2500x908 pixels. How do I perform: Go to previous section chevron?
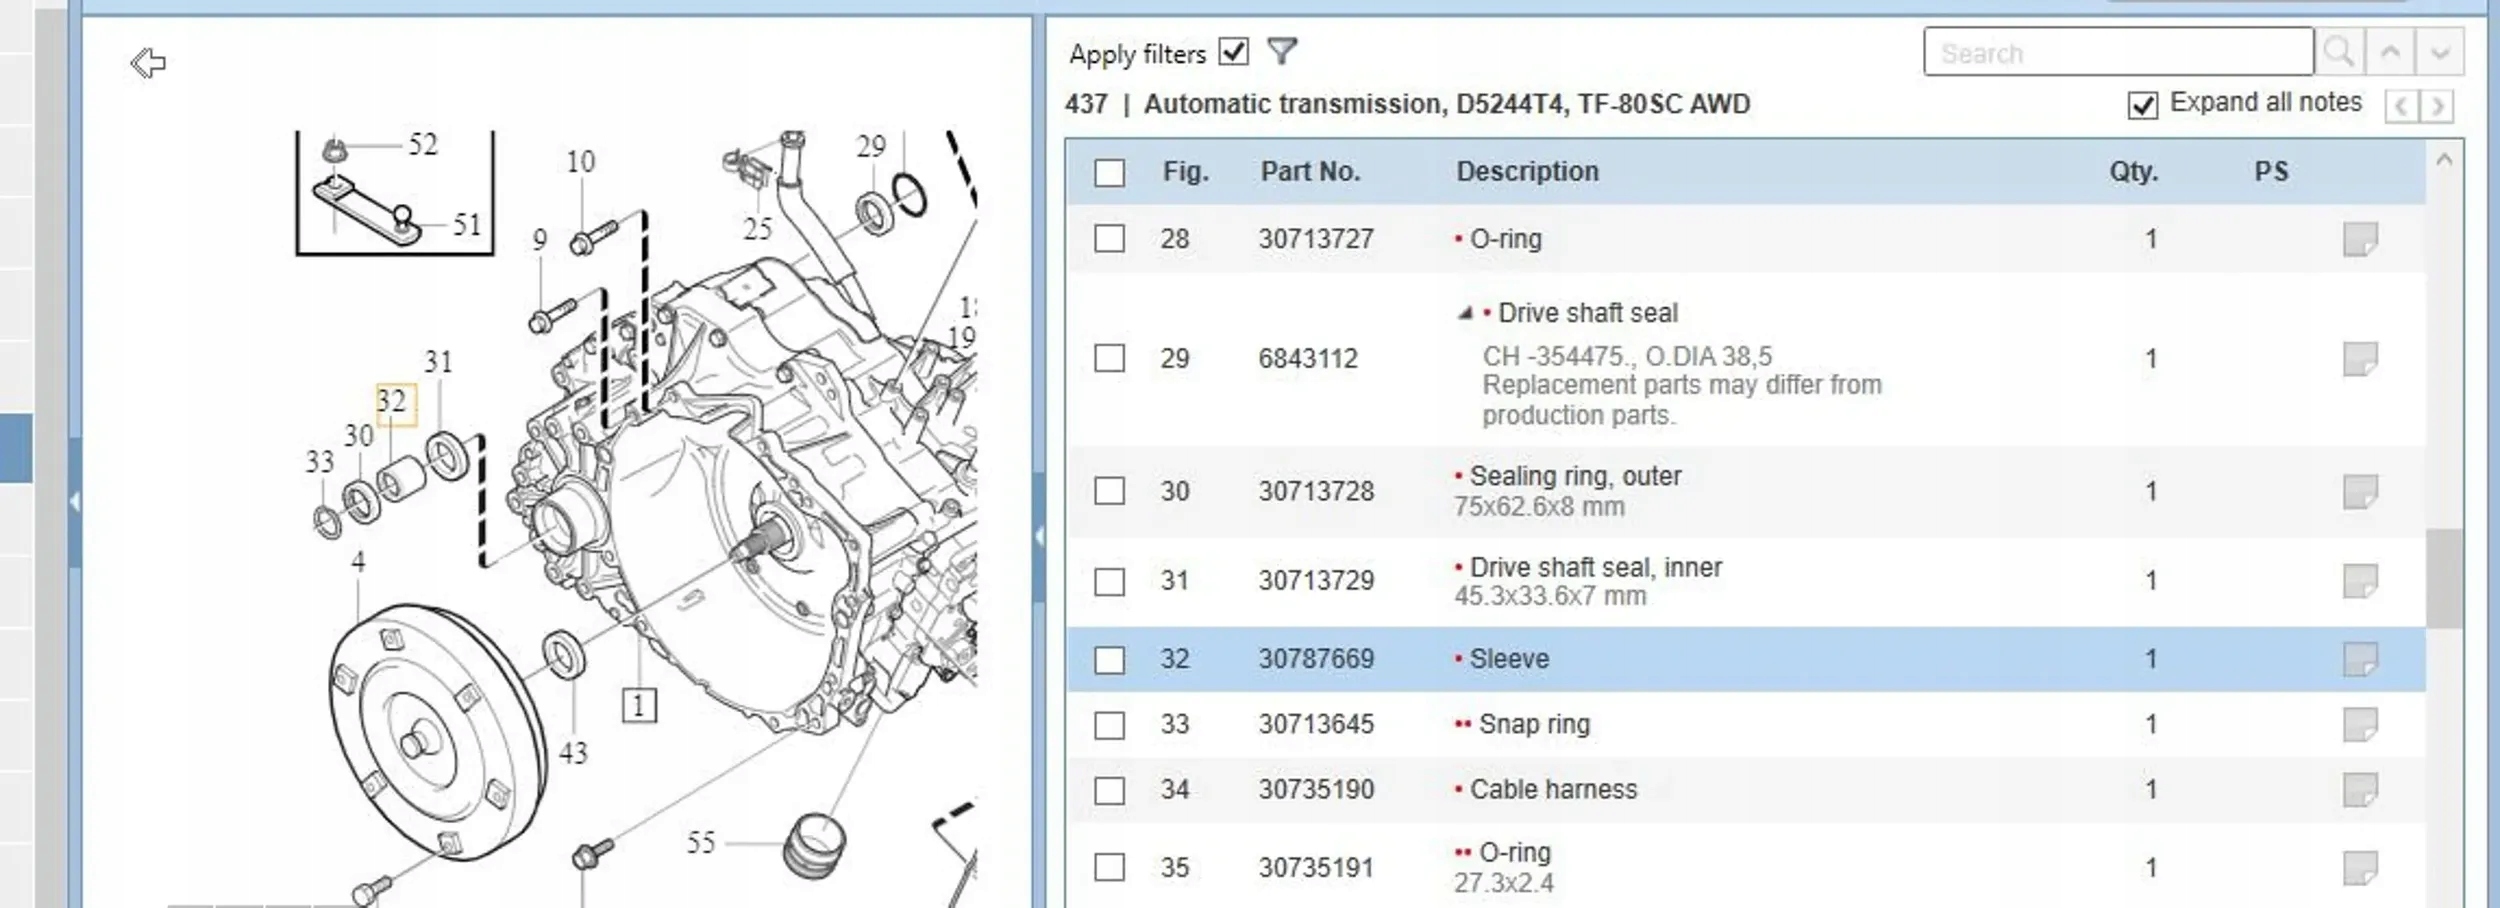(x=2402, y=105)
